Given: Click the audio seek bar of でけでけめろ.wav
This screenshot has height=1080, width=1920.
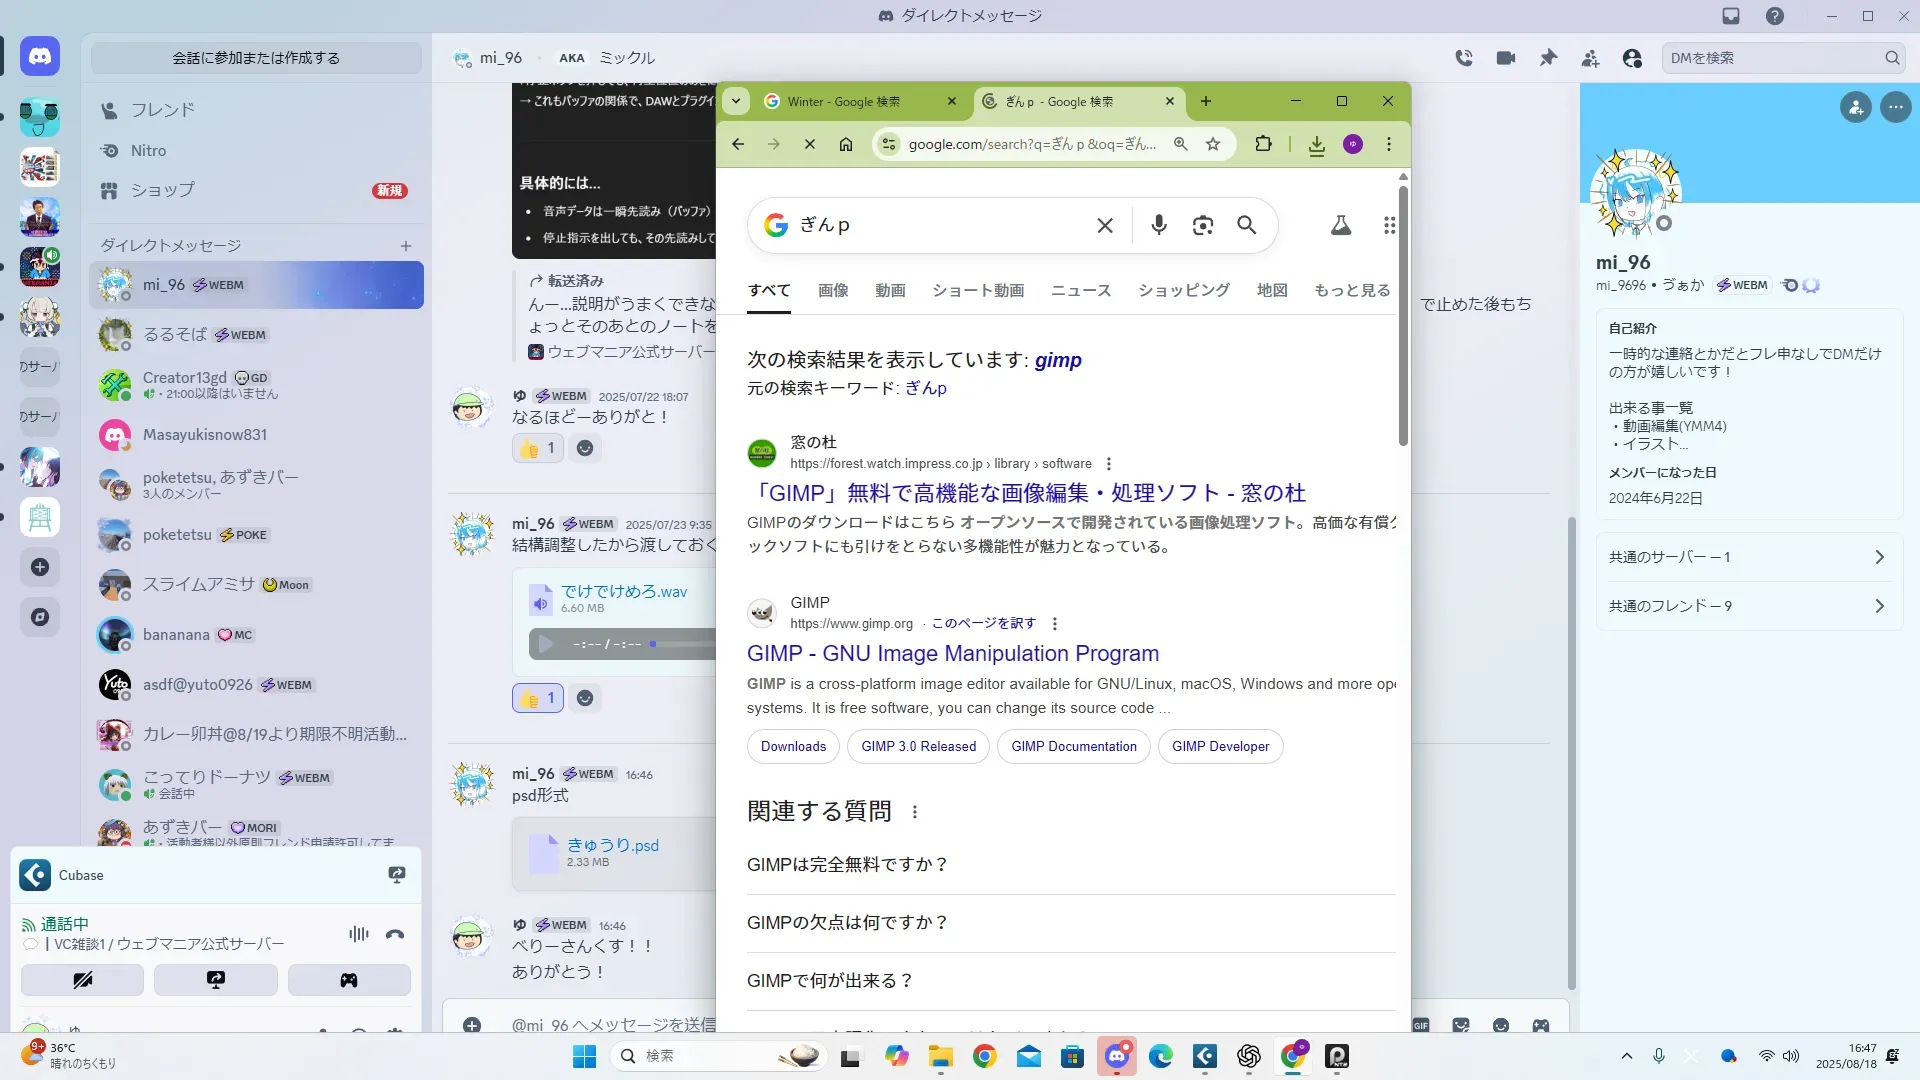Looking at the screenshot, I should pos(685,644).
